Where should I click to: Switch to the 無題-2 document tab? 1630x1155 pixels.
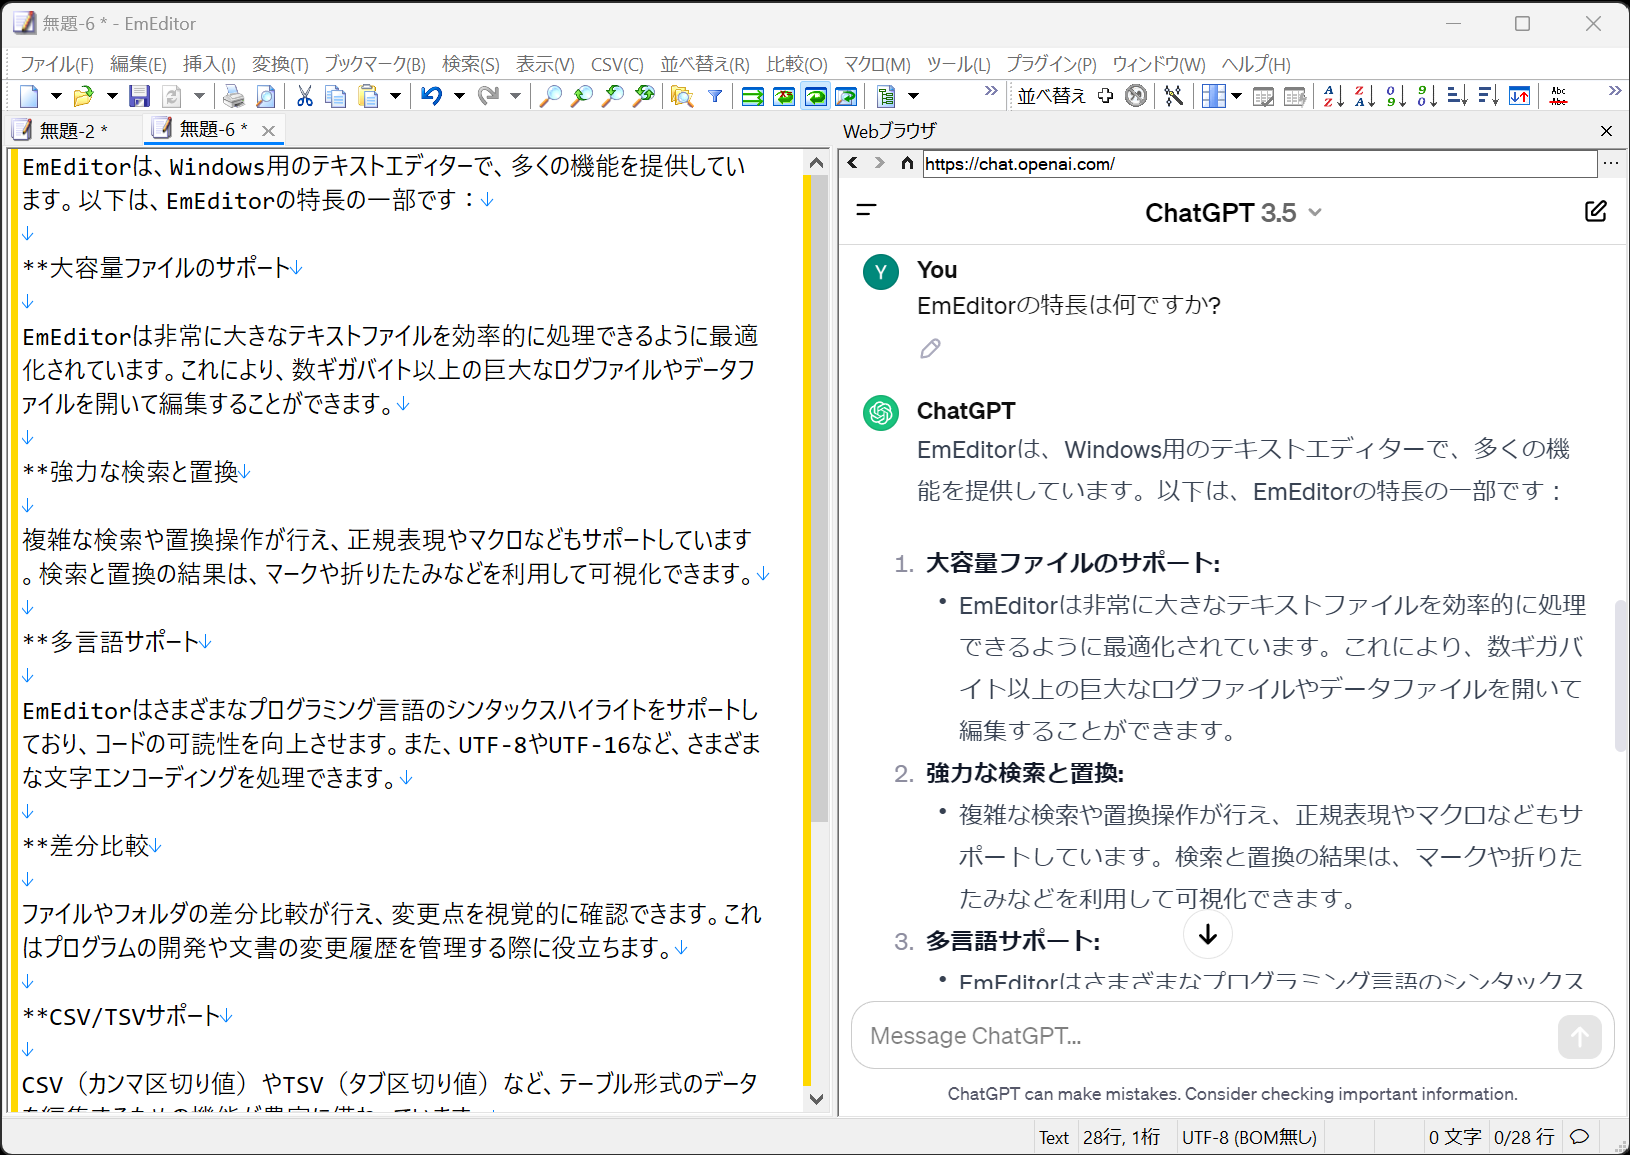click(70, 129)
